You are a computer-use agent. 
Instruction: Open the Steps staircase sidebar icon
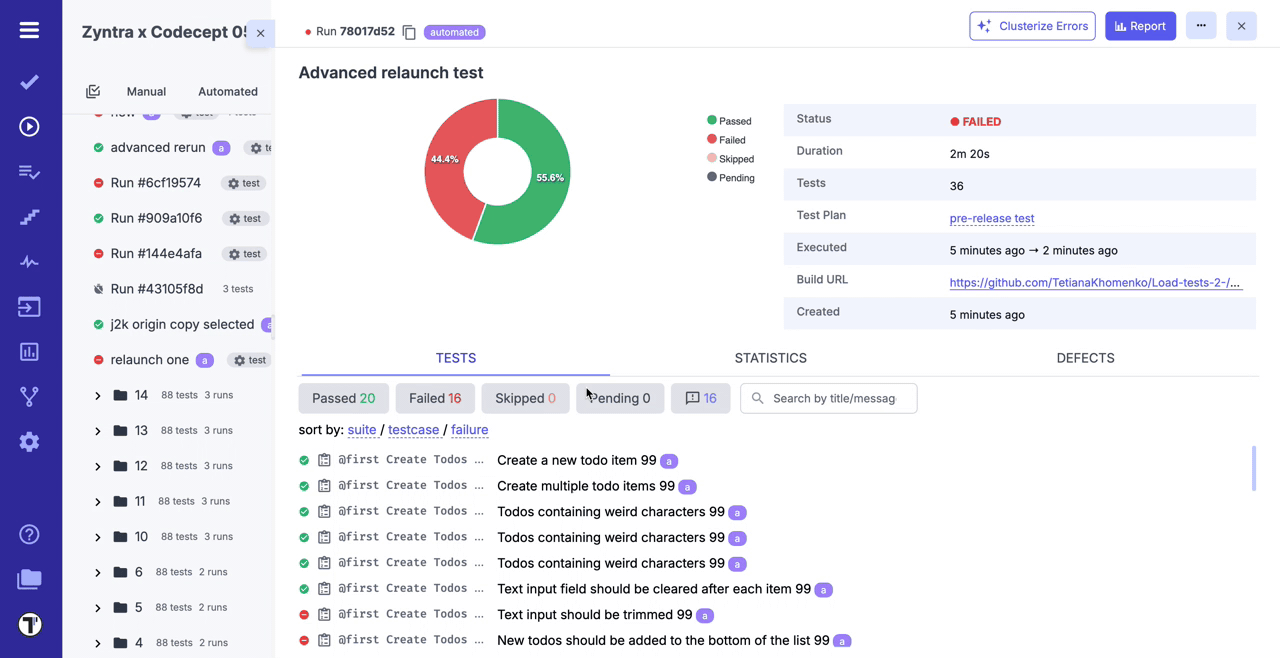click(x=29, y=217)
